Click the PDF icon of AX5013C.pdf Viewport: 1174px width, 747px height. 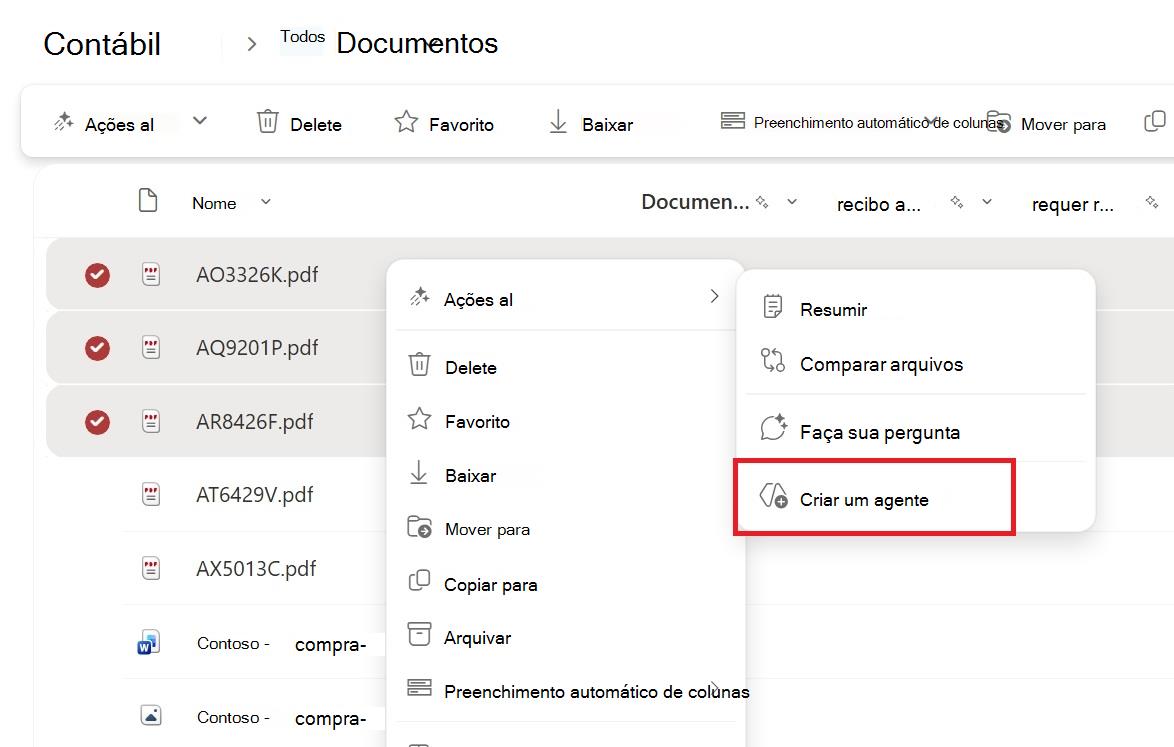click(x=151, y=568)
